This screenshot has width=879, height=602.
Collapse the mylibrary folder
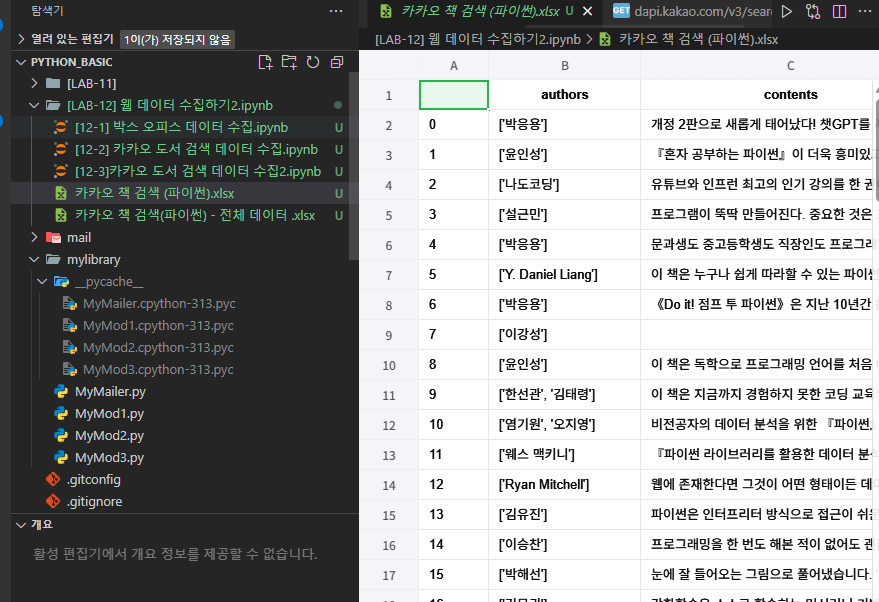coord(35,260)
